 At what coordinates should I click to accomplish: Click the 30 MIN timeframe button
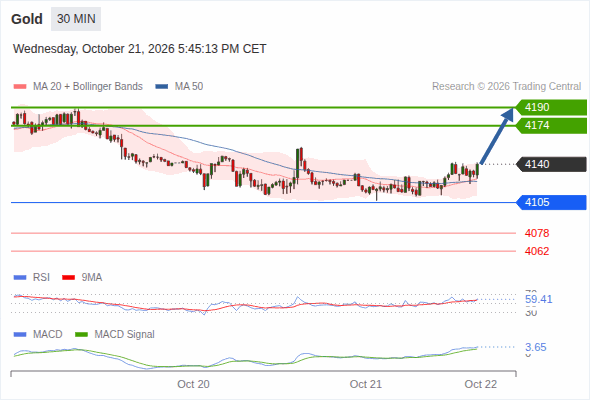tap(76, 19)
